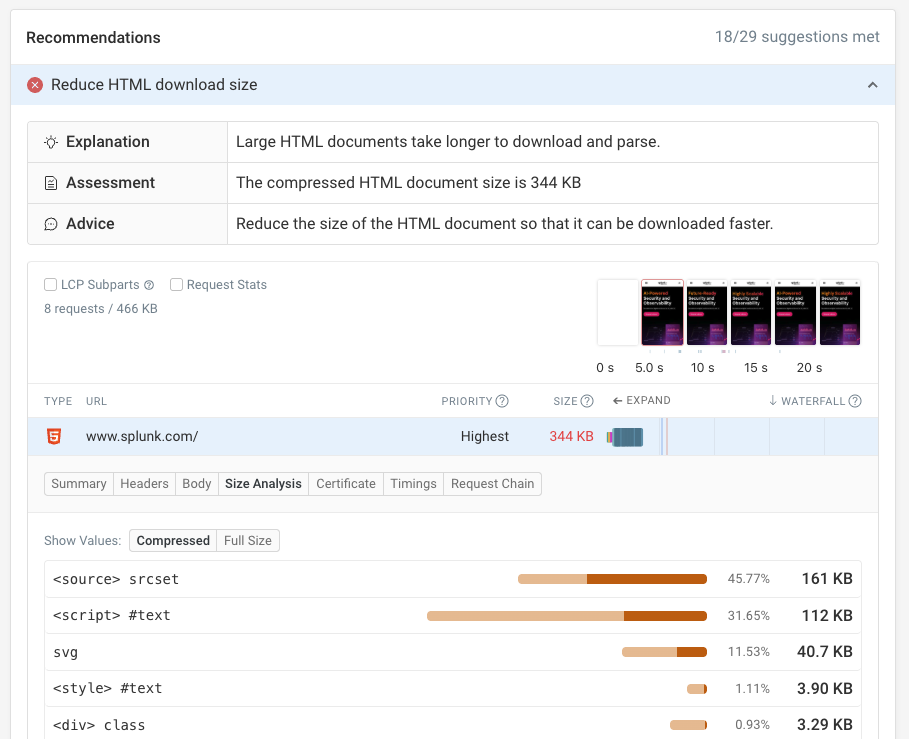Image resolution: width=909 pixels, height=739 pixels.
Task: Open the Timings tab
Action: 412,483
